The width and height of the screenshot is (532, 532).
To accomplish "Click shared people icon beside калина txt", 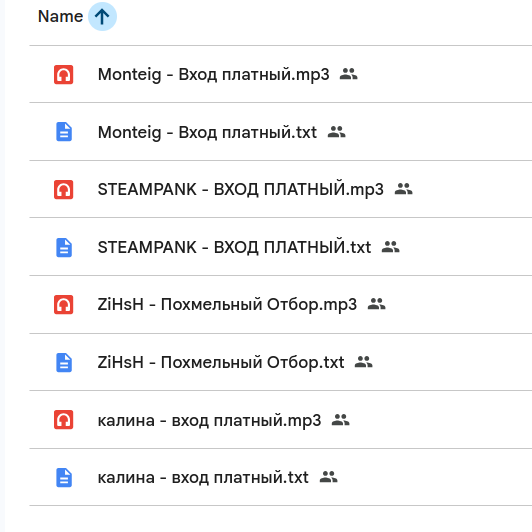I will click(x=328, y=477).
